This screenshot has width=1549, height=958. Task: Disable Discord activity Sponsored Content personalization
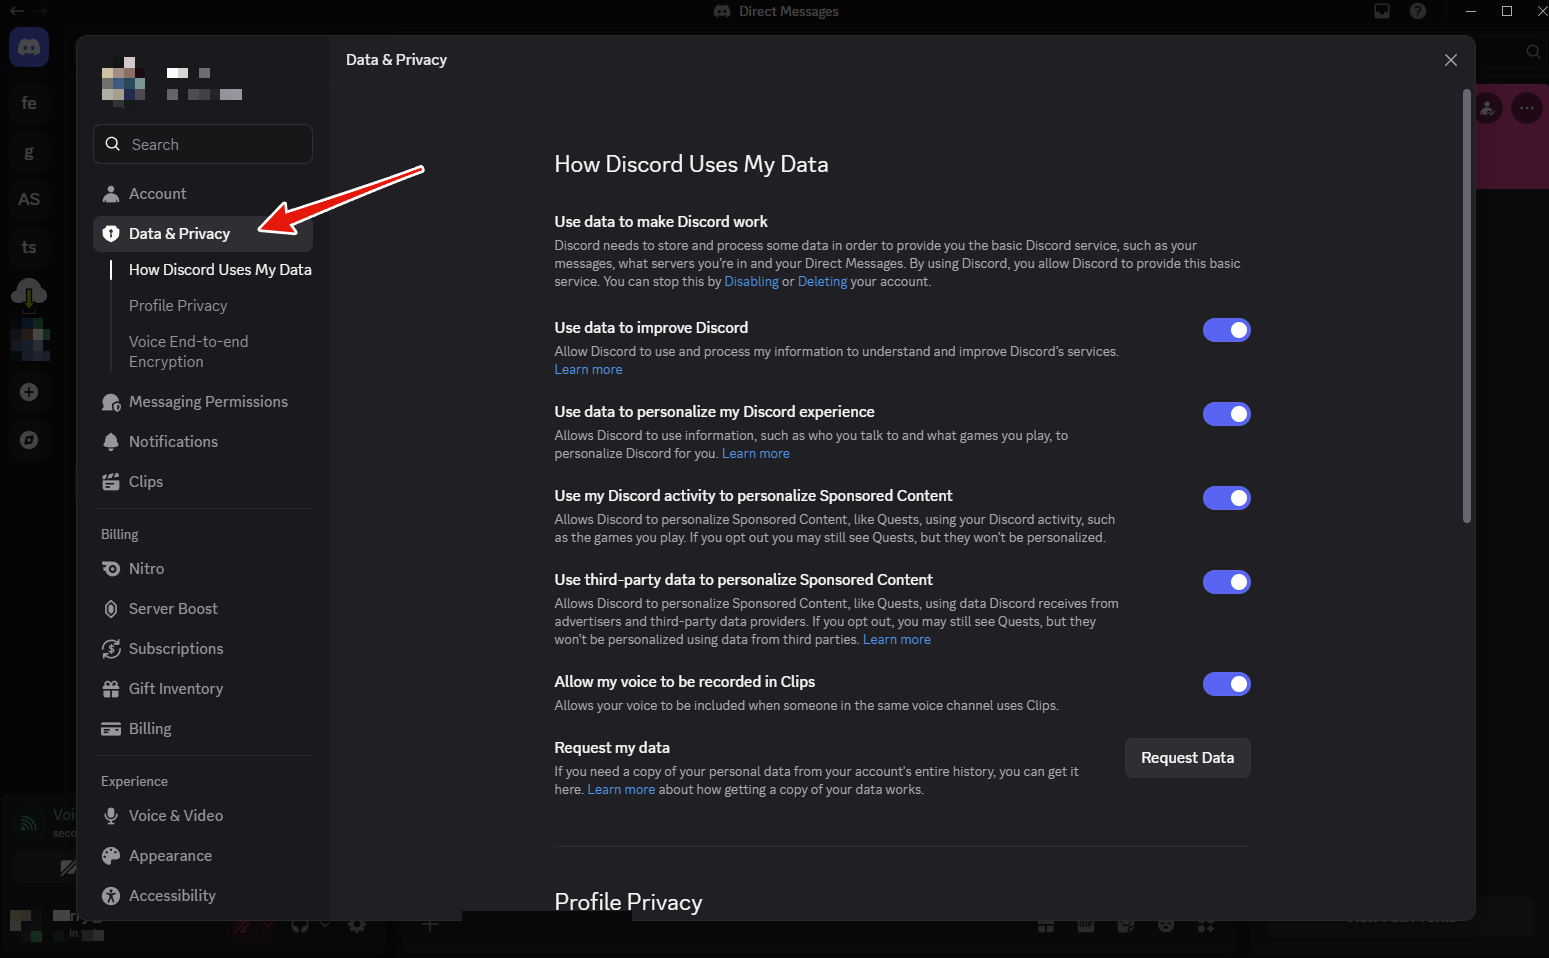pyautogui.click(x=1227, y=498)
